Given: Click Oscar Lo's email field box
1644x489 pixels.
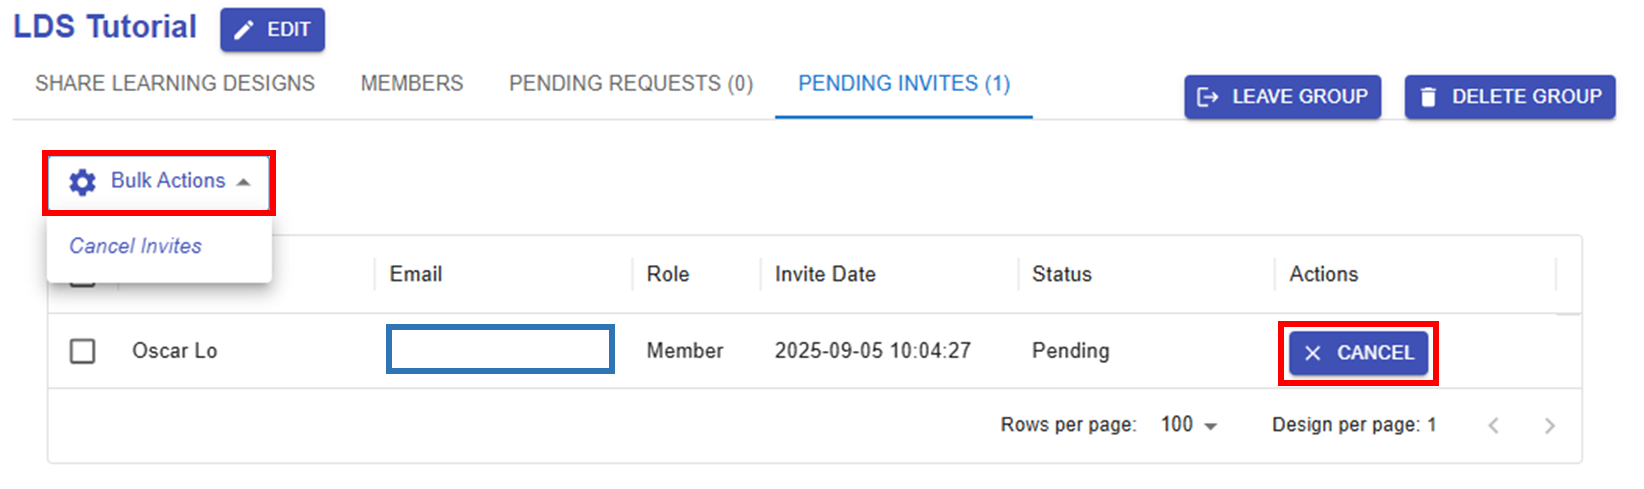Looking at the screenshot, I should [x=500, y=350].
